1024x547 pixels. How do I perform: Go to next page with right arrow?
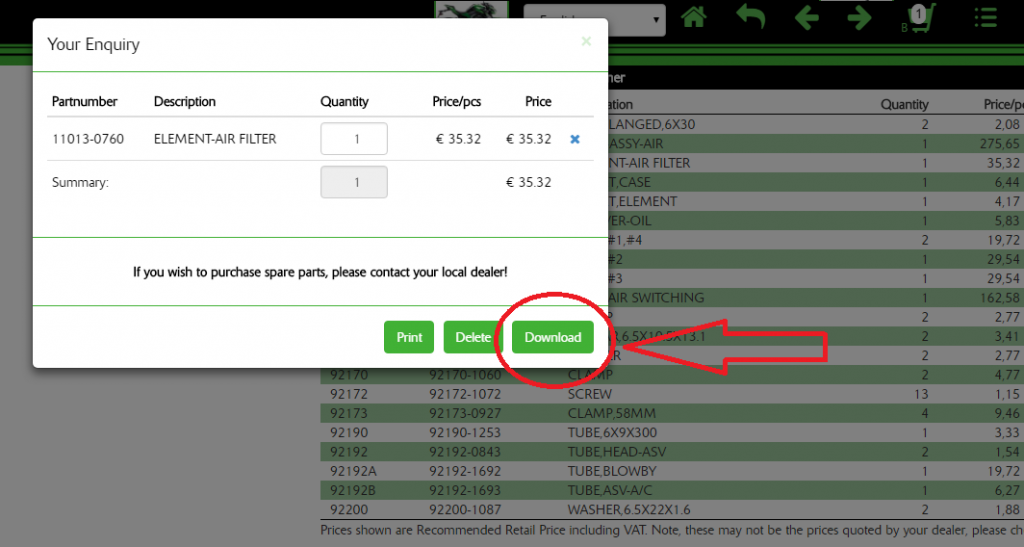(859, 18)
